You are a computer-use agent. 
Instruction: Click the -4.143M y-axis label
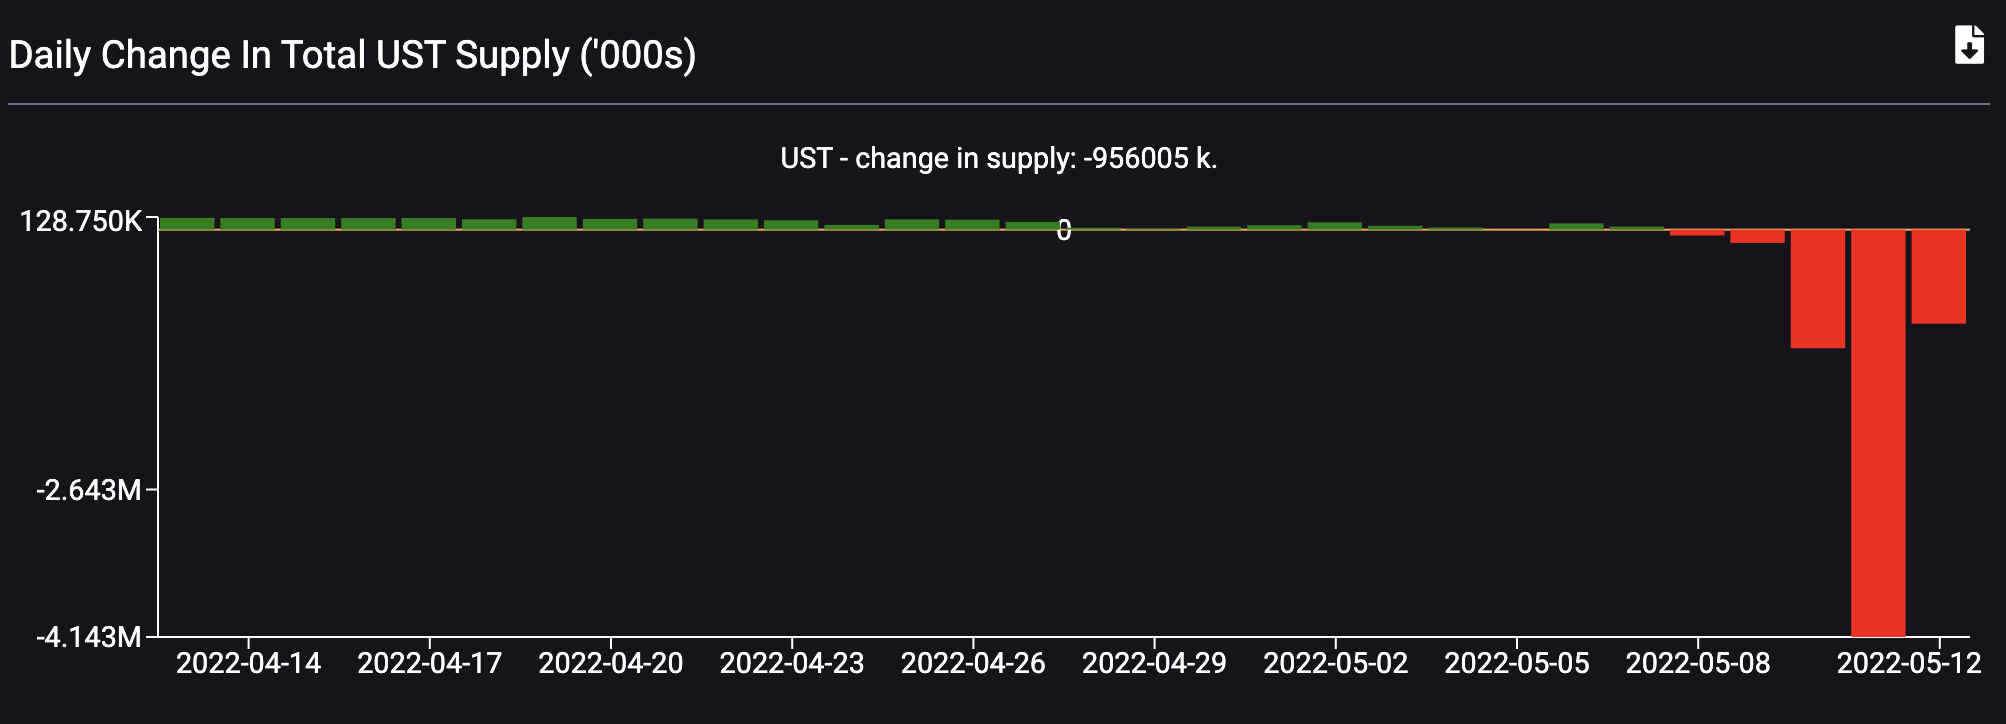click(89, 637)
